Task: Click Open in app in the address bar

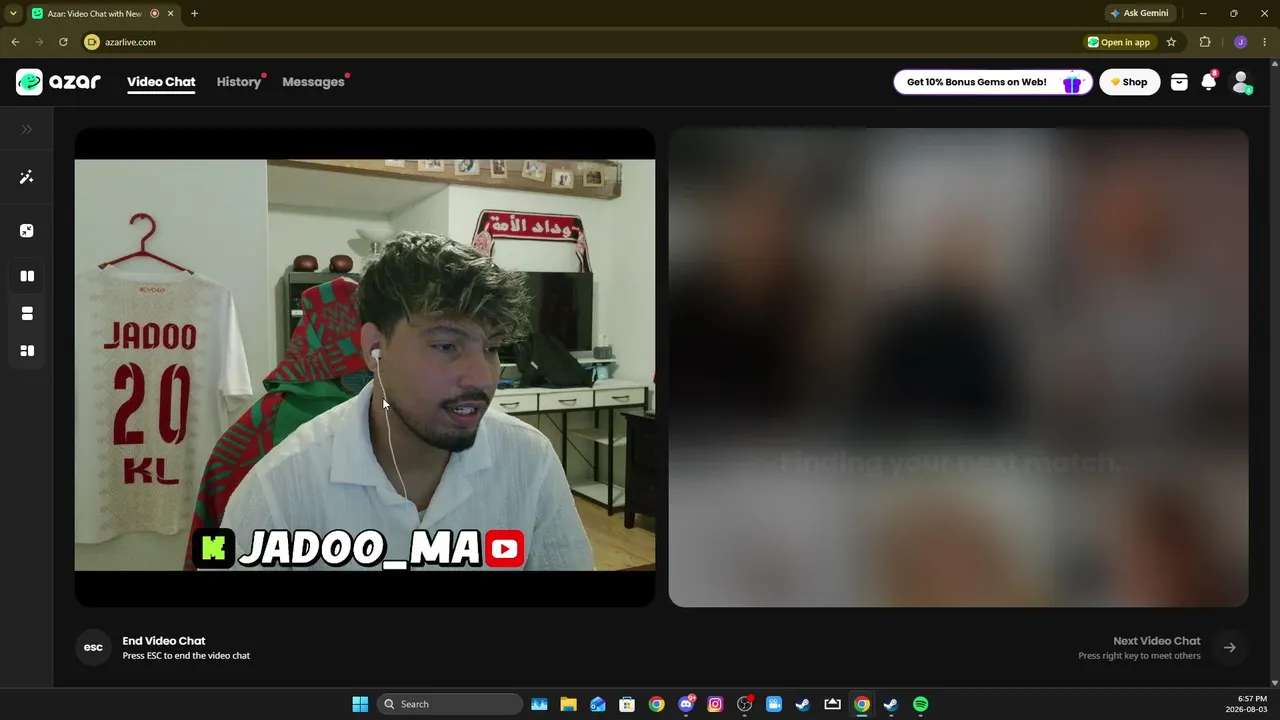Action: [x=1120, y=42]
